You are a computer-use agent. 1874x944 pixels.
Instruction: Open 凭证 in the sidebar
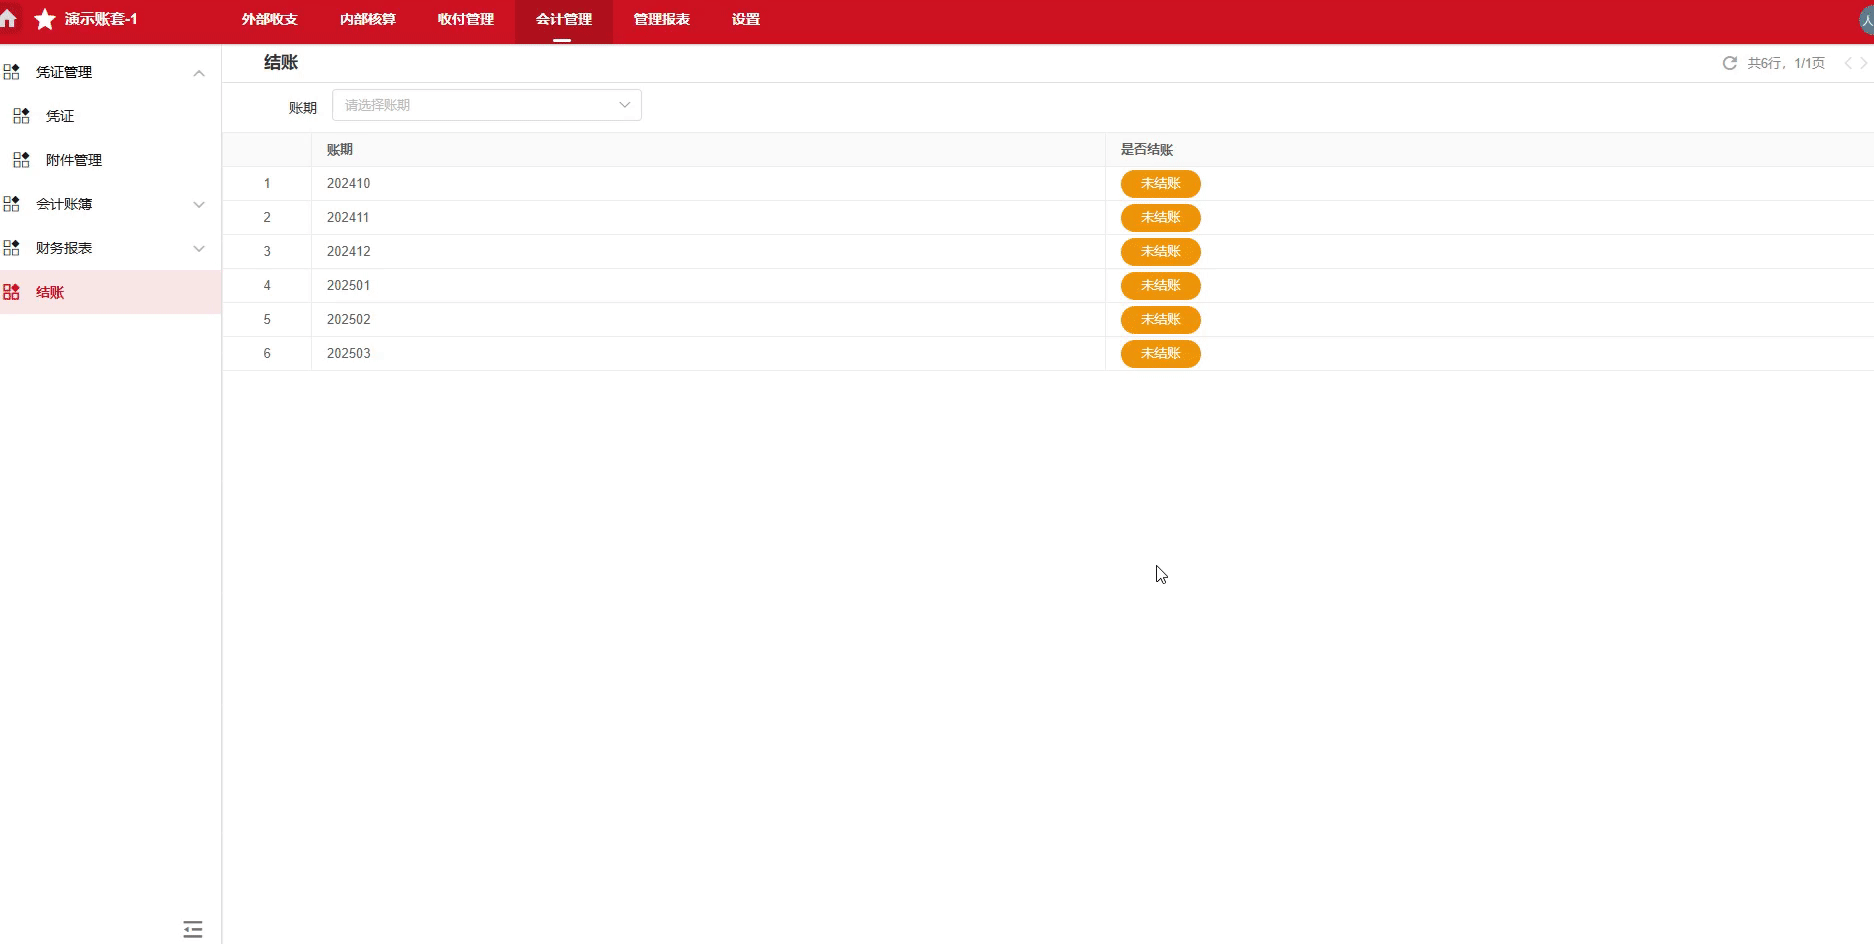(60, 116)
